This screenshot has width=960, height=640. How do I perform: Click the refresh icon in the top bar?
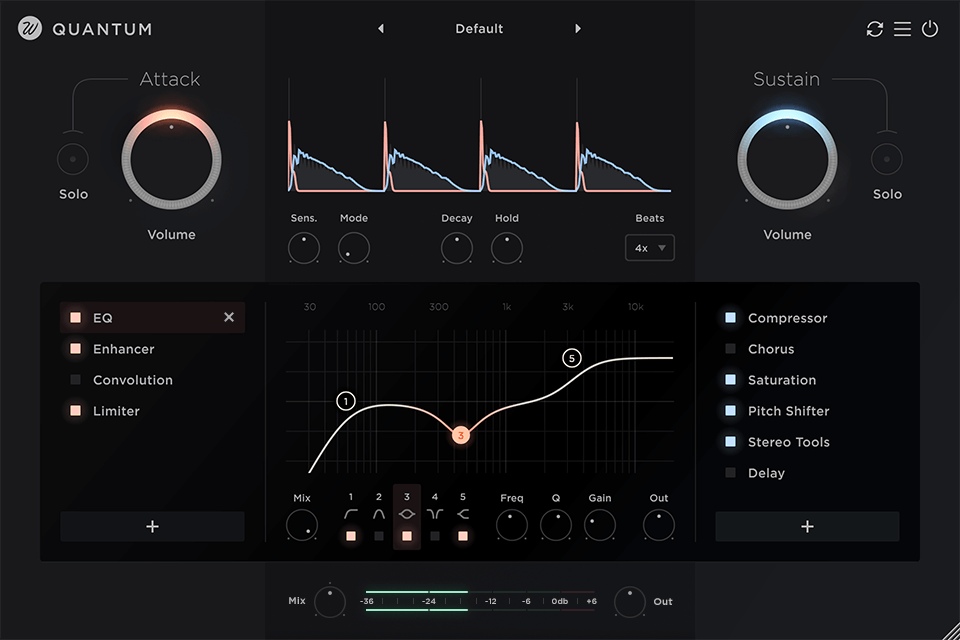[874, 29]
